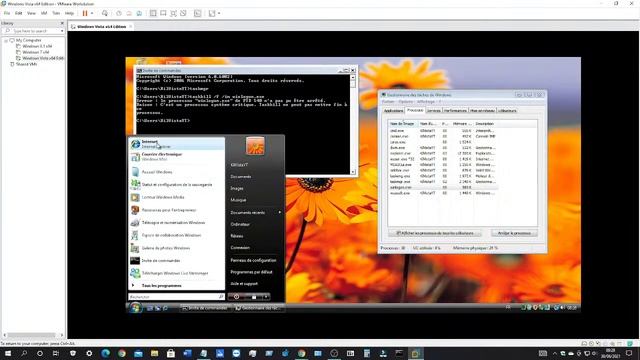Open Aide et support
This screenshot has width=640, height=360.
pyautogui.click(x=244, y=283)
